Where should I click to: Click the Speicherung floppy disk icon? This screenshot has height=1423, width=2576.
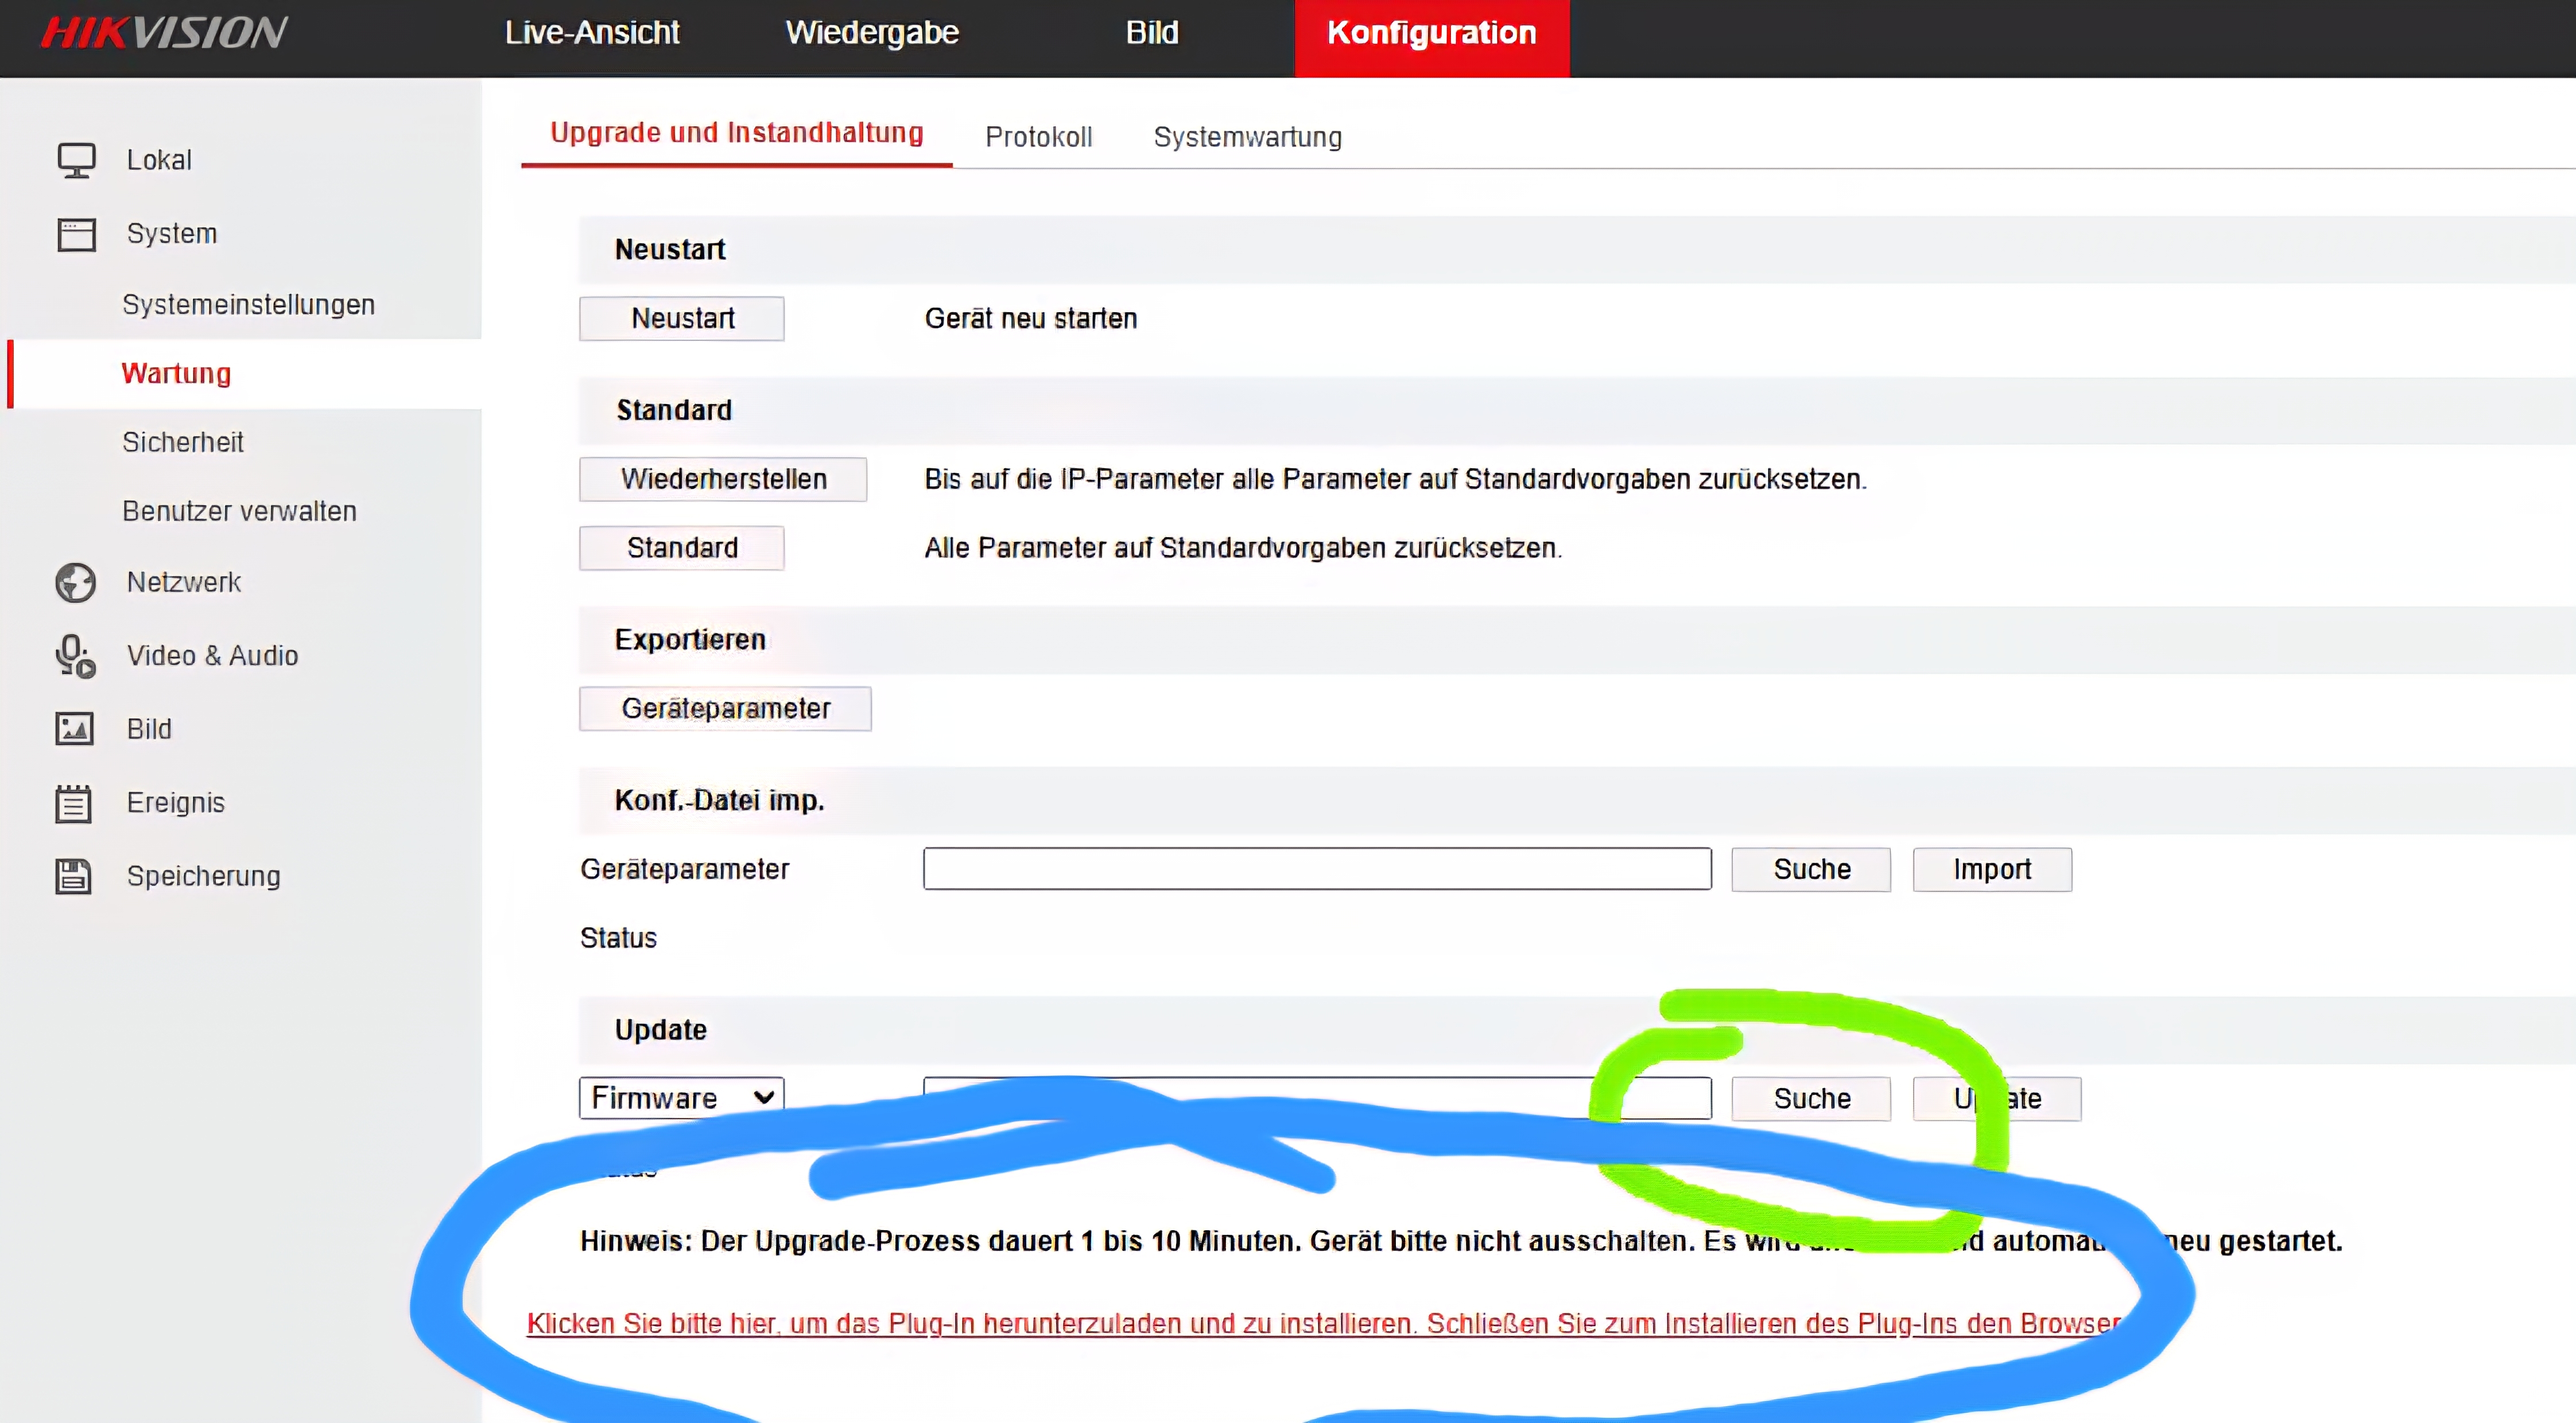pyautogui.click(x=74, y=876)
